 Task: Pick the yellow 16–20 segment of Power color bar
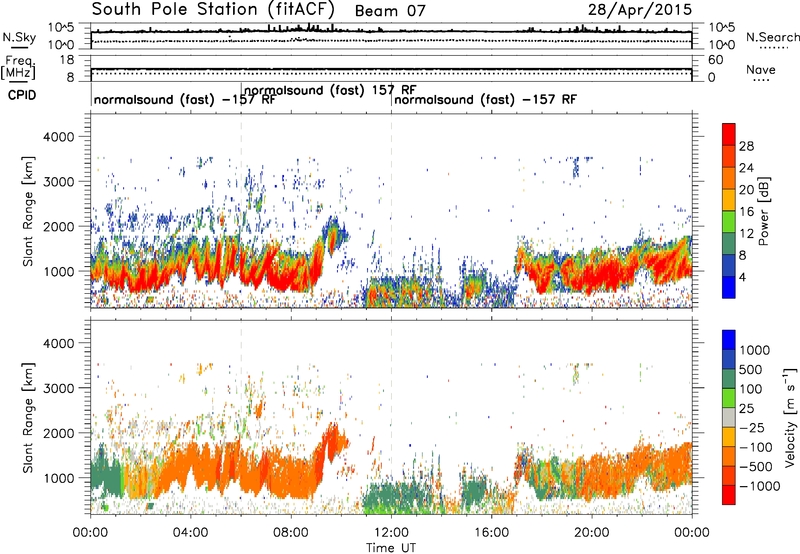click(729, 200)
